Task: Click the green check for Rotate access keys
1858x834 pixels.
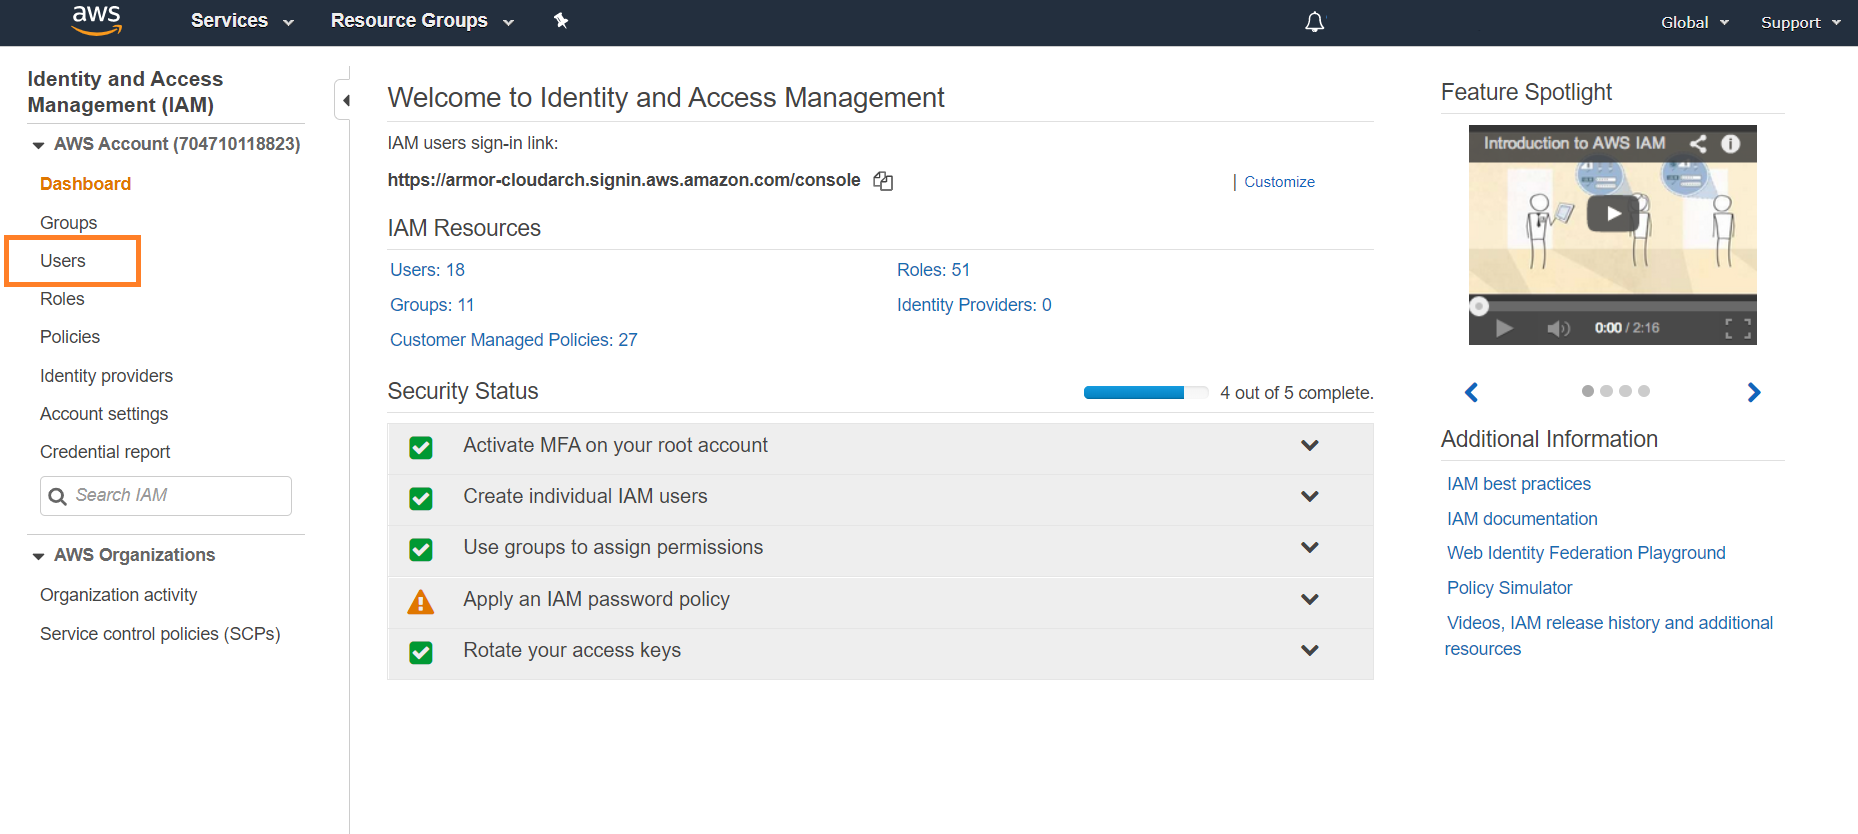Action: click(421, 652)
